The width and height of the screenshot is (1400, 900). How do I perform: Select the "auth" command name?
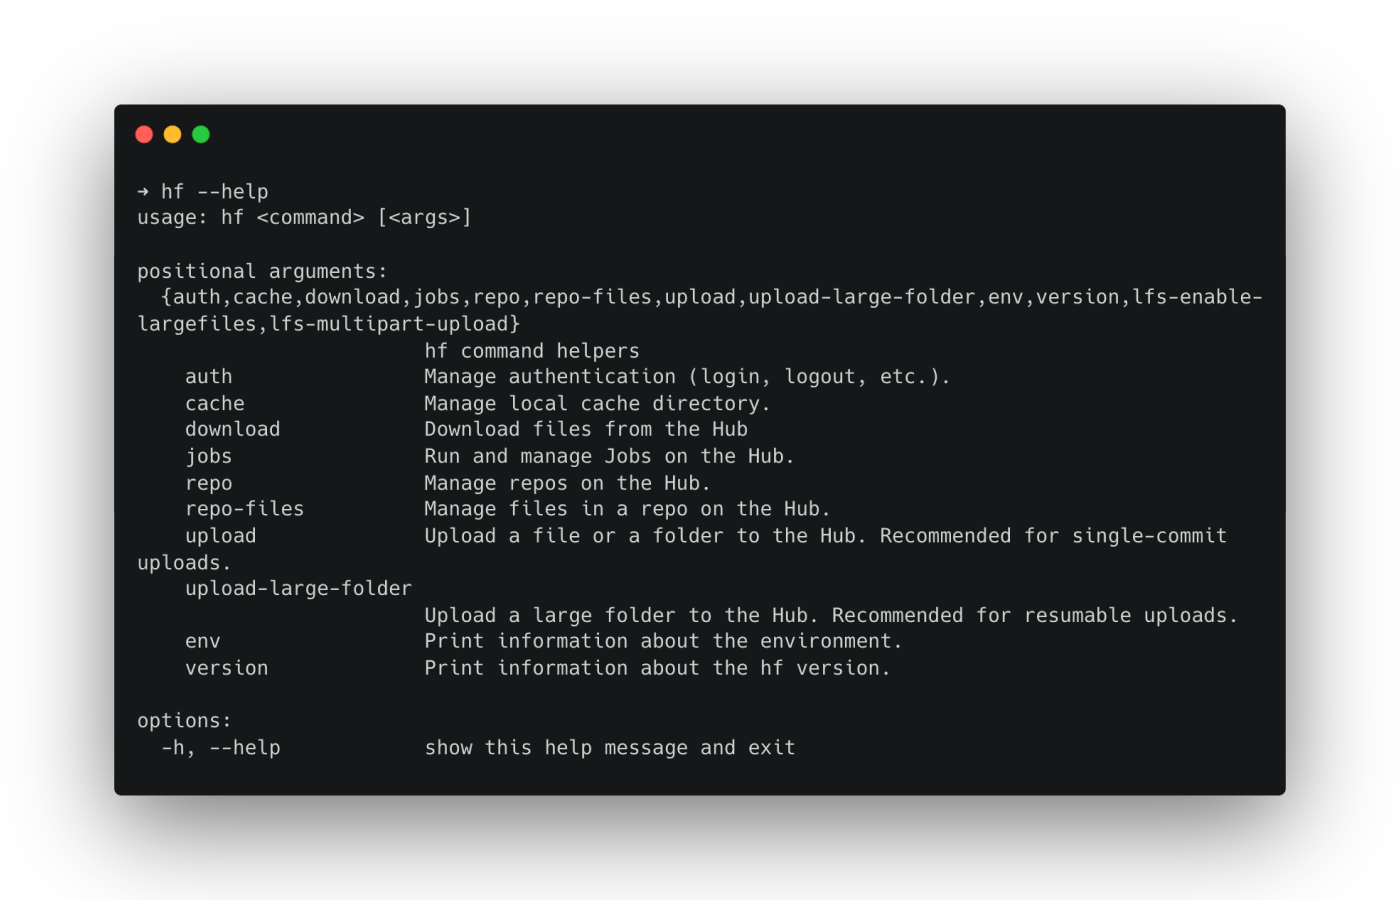point(209,377)
